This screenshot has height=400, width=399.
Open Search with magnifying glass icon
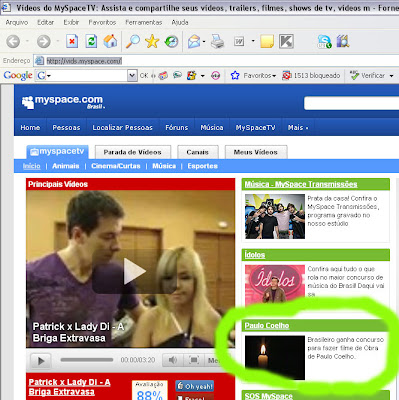(x=133, y=42)
